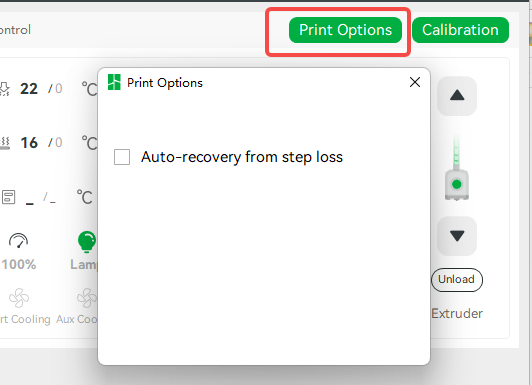Screen dimensions: 532x385
Task: Open the Calibration button
Action: coord(460,30)
